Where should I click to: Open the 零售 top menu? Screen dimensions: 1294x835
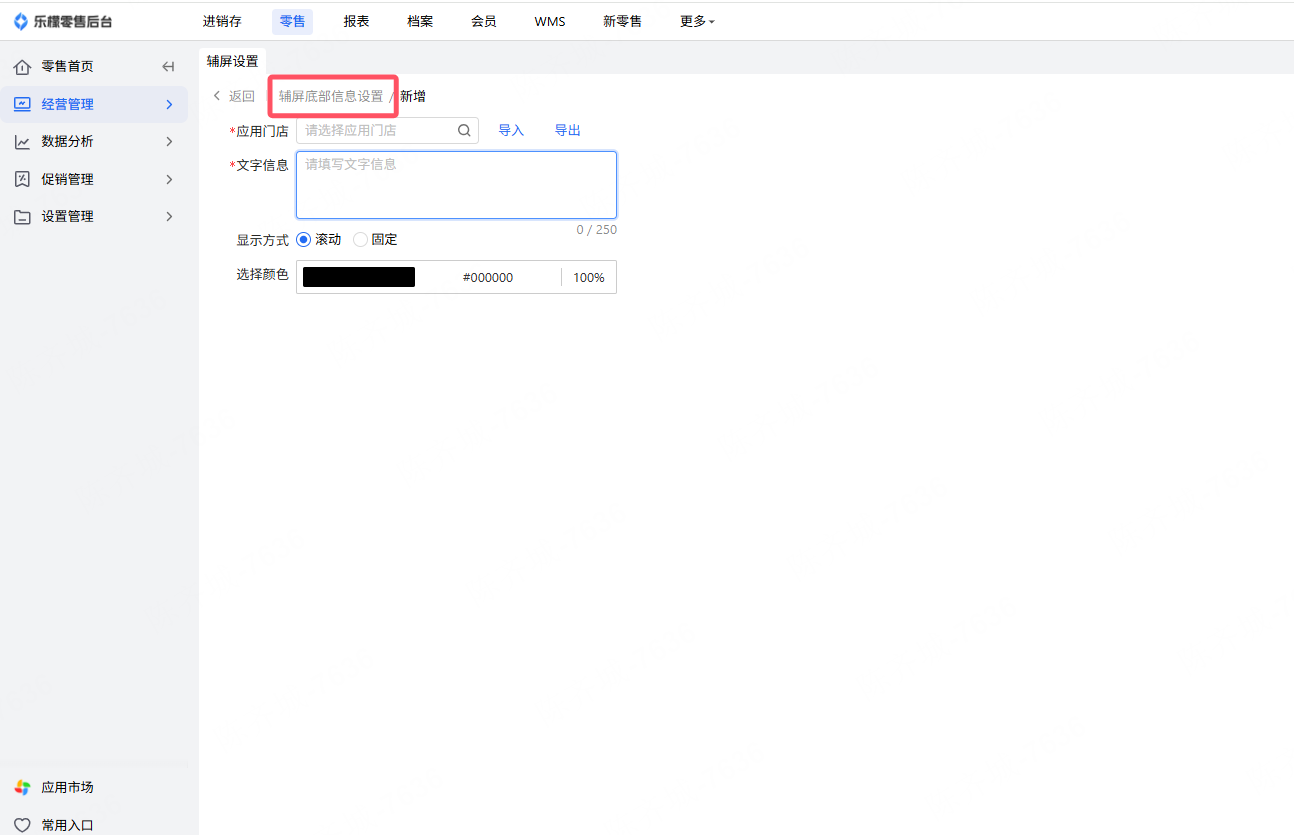pos(292,21)
